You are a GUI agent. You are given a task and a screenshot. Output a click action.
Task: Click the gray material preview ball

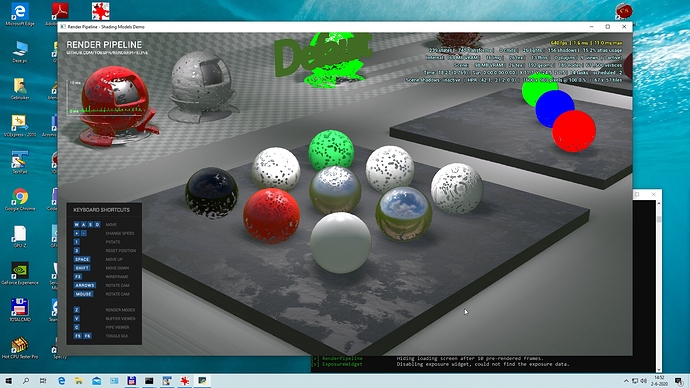202,86
